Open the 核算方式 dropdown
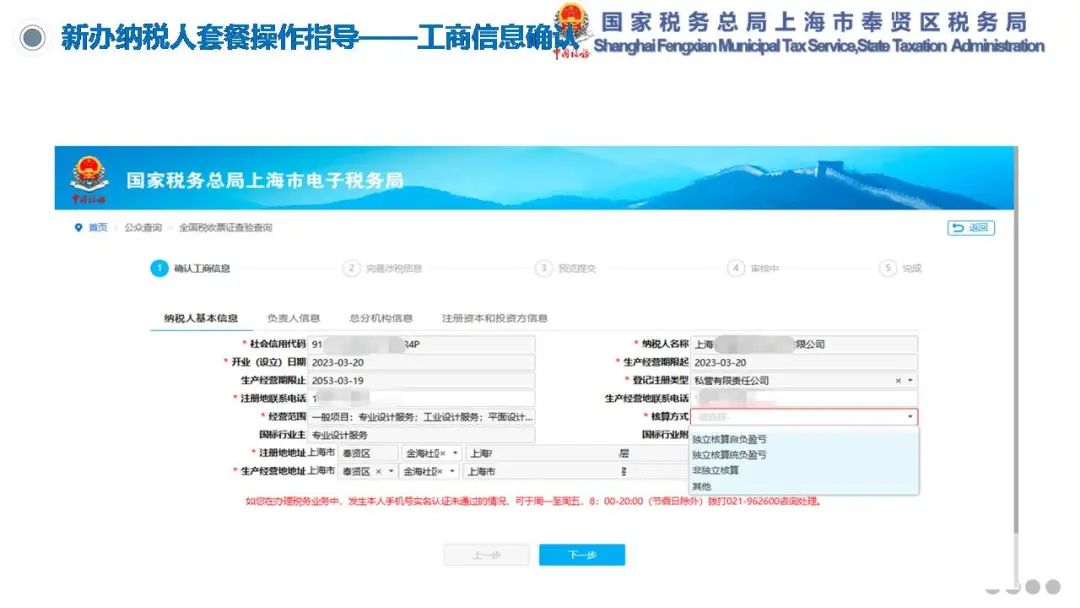 point(804,417)
